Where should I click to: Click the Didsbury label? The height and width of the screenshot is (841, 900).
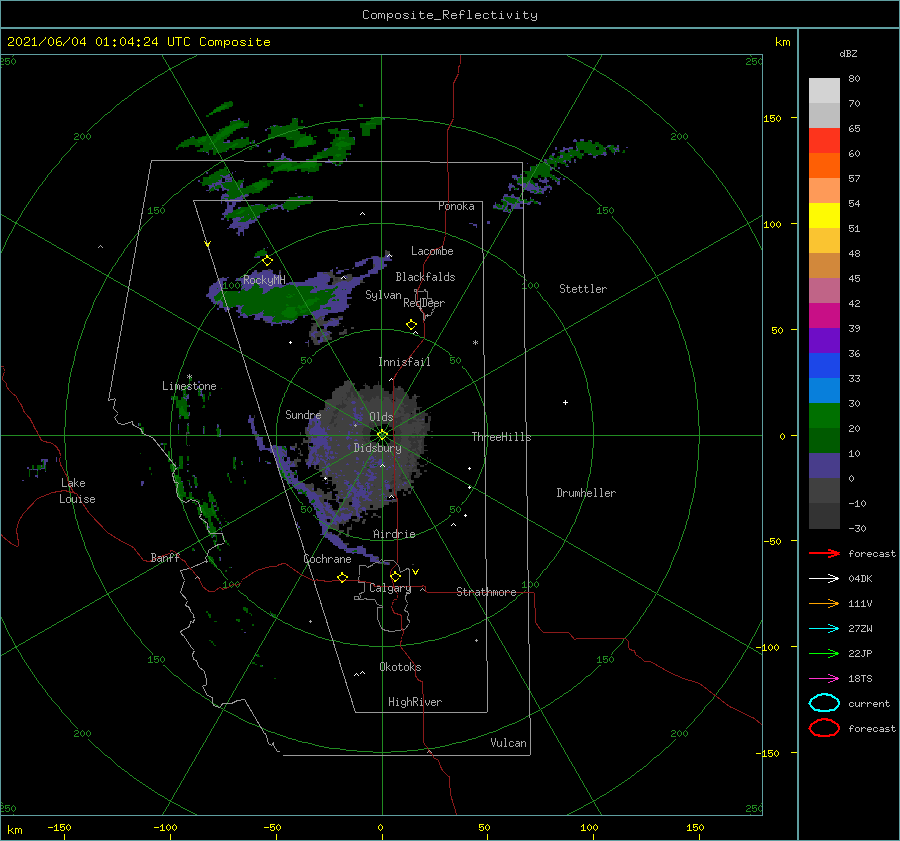[x=378, y=448]
